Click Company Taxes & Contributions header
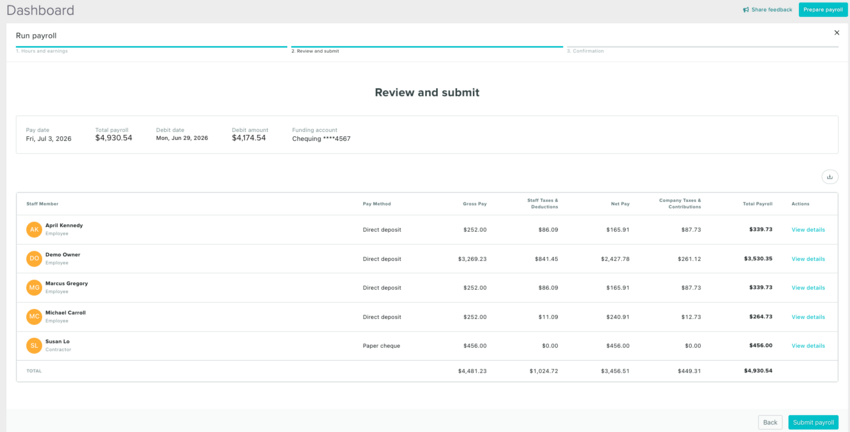This screenshot has width=850, height=432. click(680, 203)
